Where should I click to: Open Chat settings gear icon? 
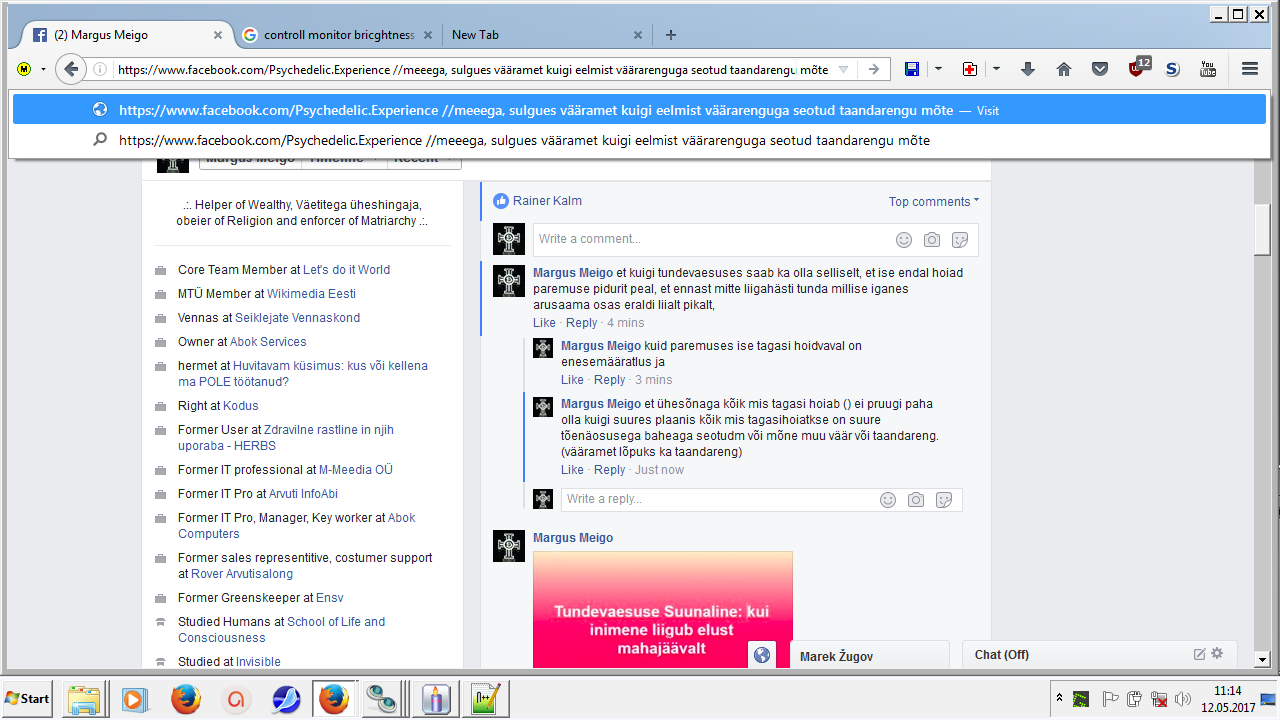1217,654
